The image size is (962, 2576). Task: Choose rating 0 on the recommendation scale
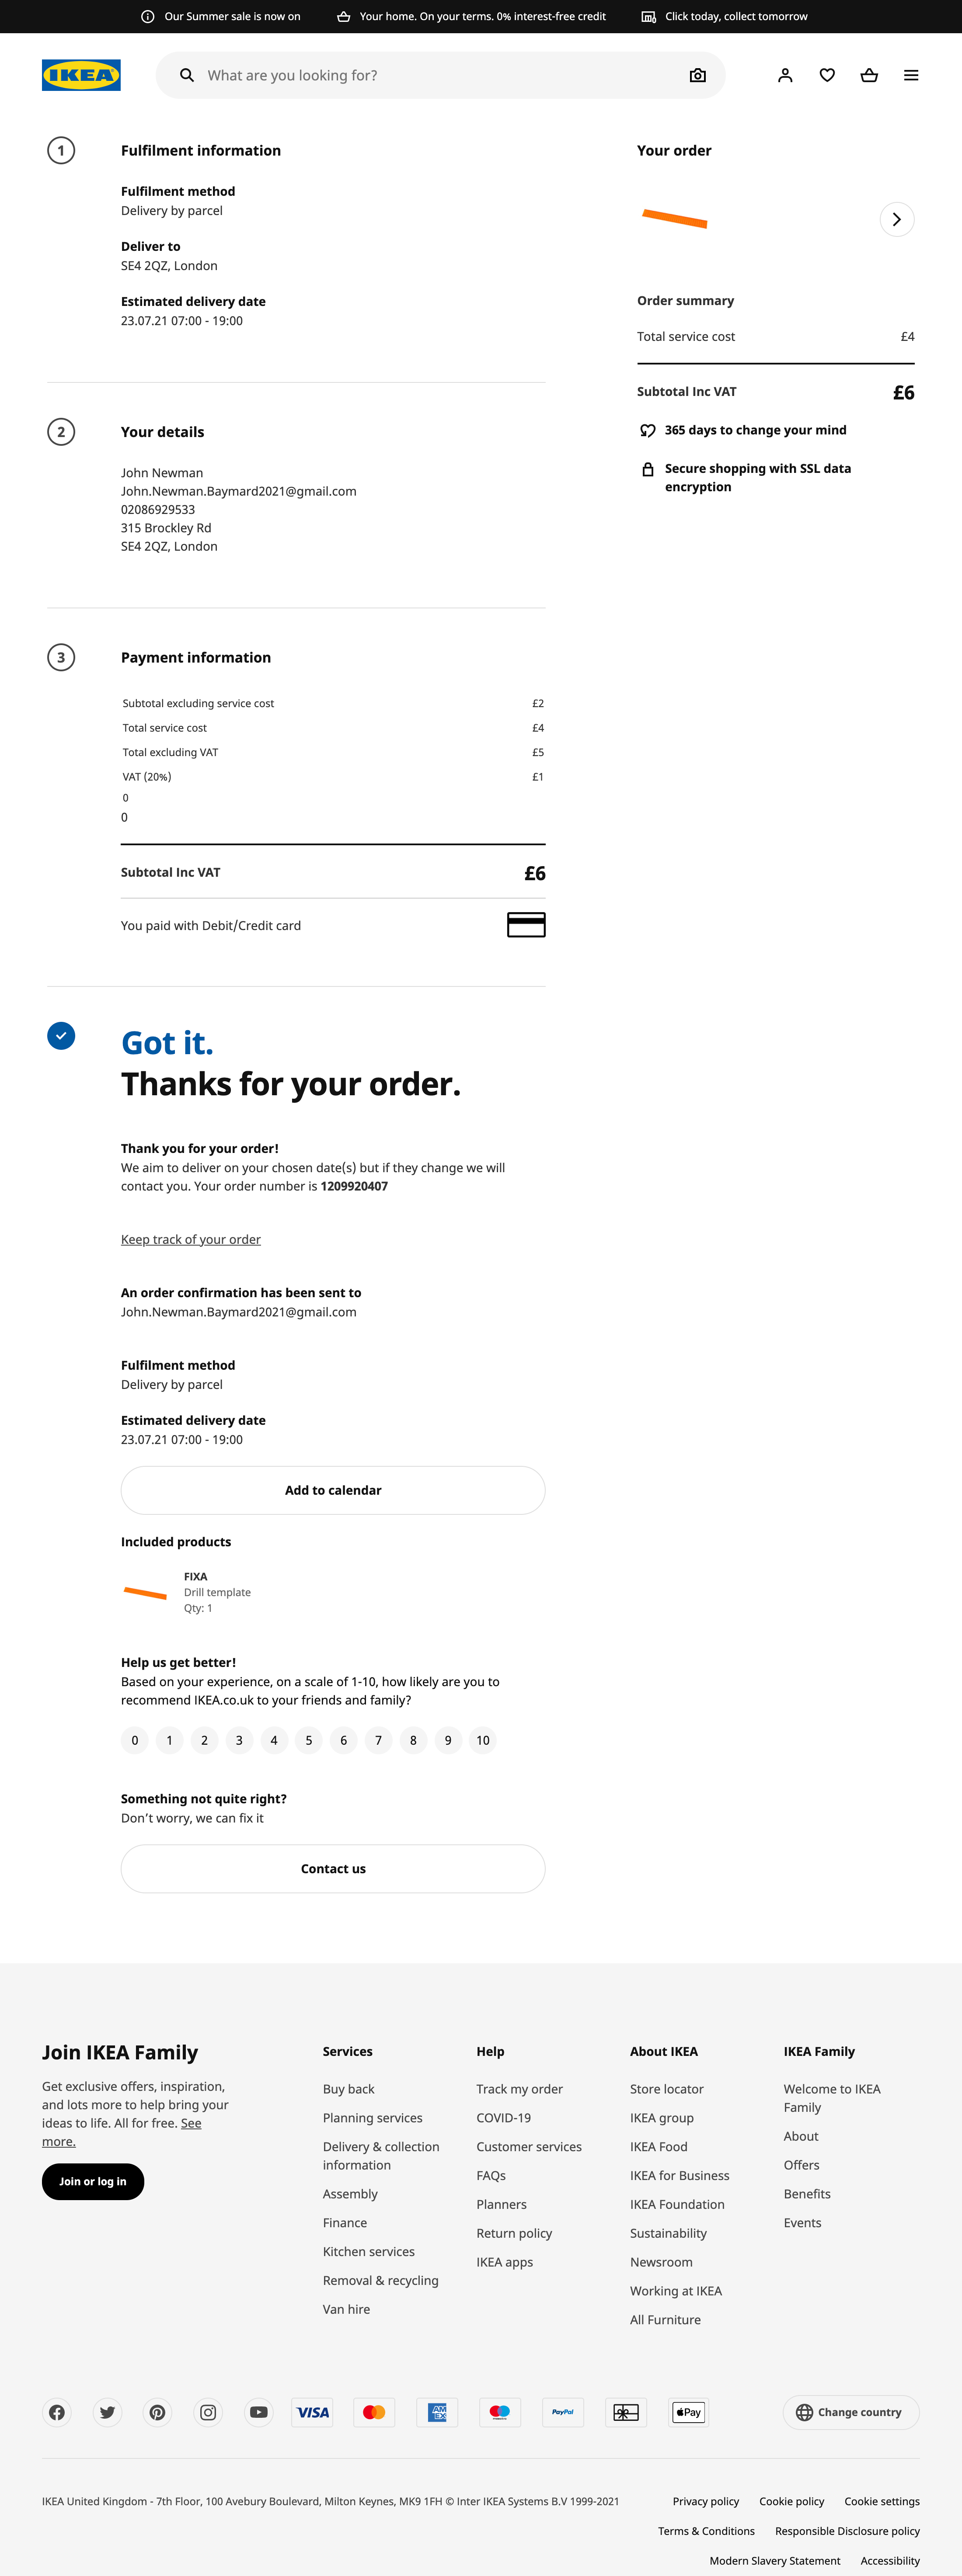pyautogui.click(x=135, y=1740)
